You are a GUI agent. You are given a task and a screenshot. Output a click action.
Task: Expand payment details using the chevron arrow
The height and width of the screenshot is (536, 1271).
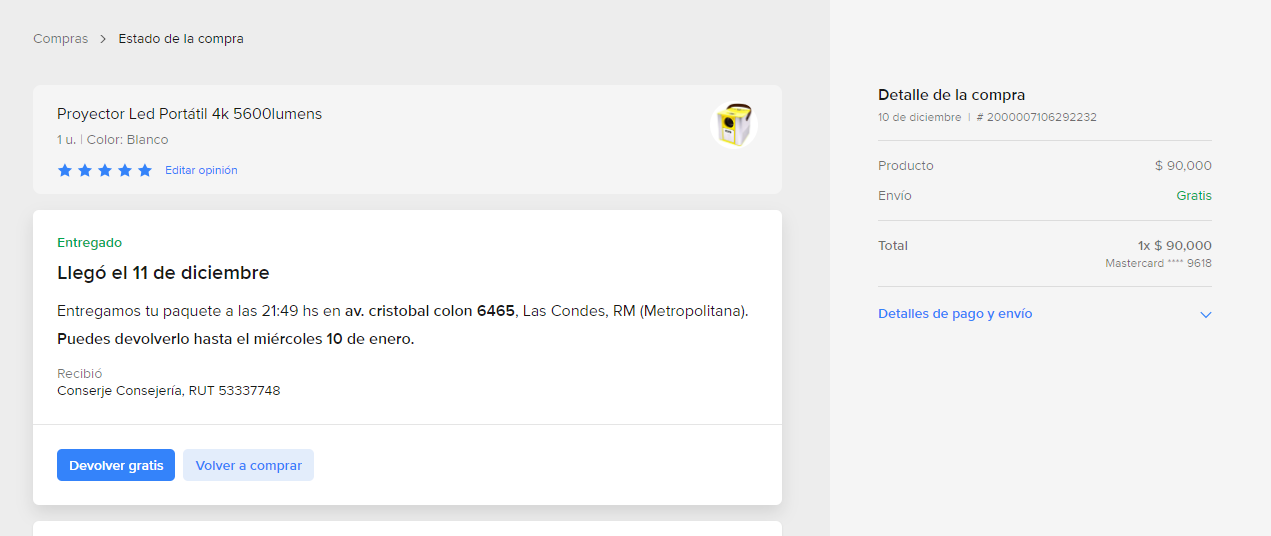(1205, 314)
